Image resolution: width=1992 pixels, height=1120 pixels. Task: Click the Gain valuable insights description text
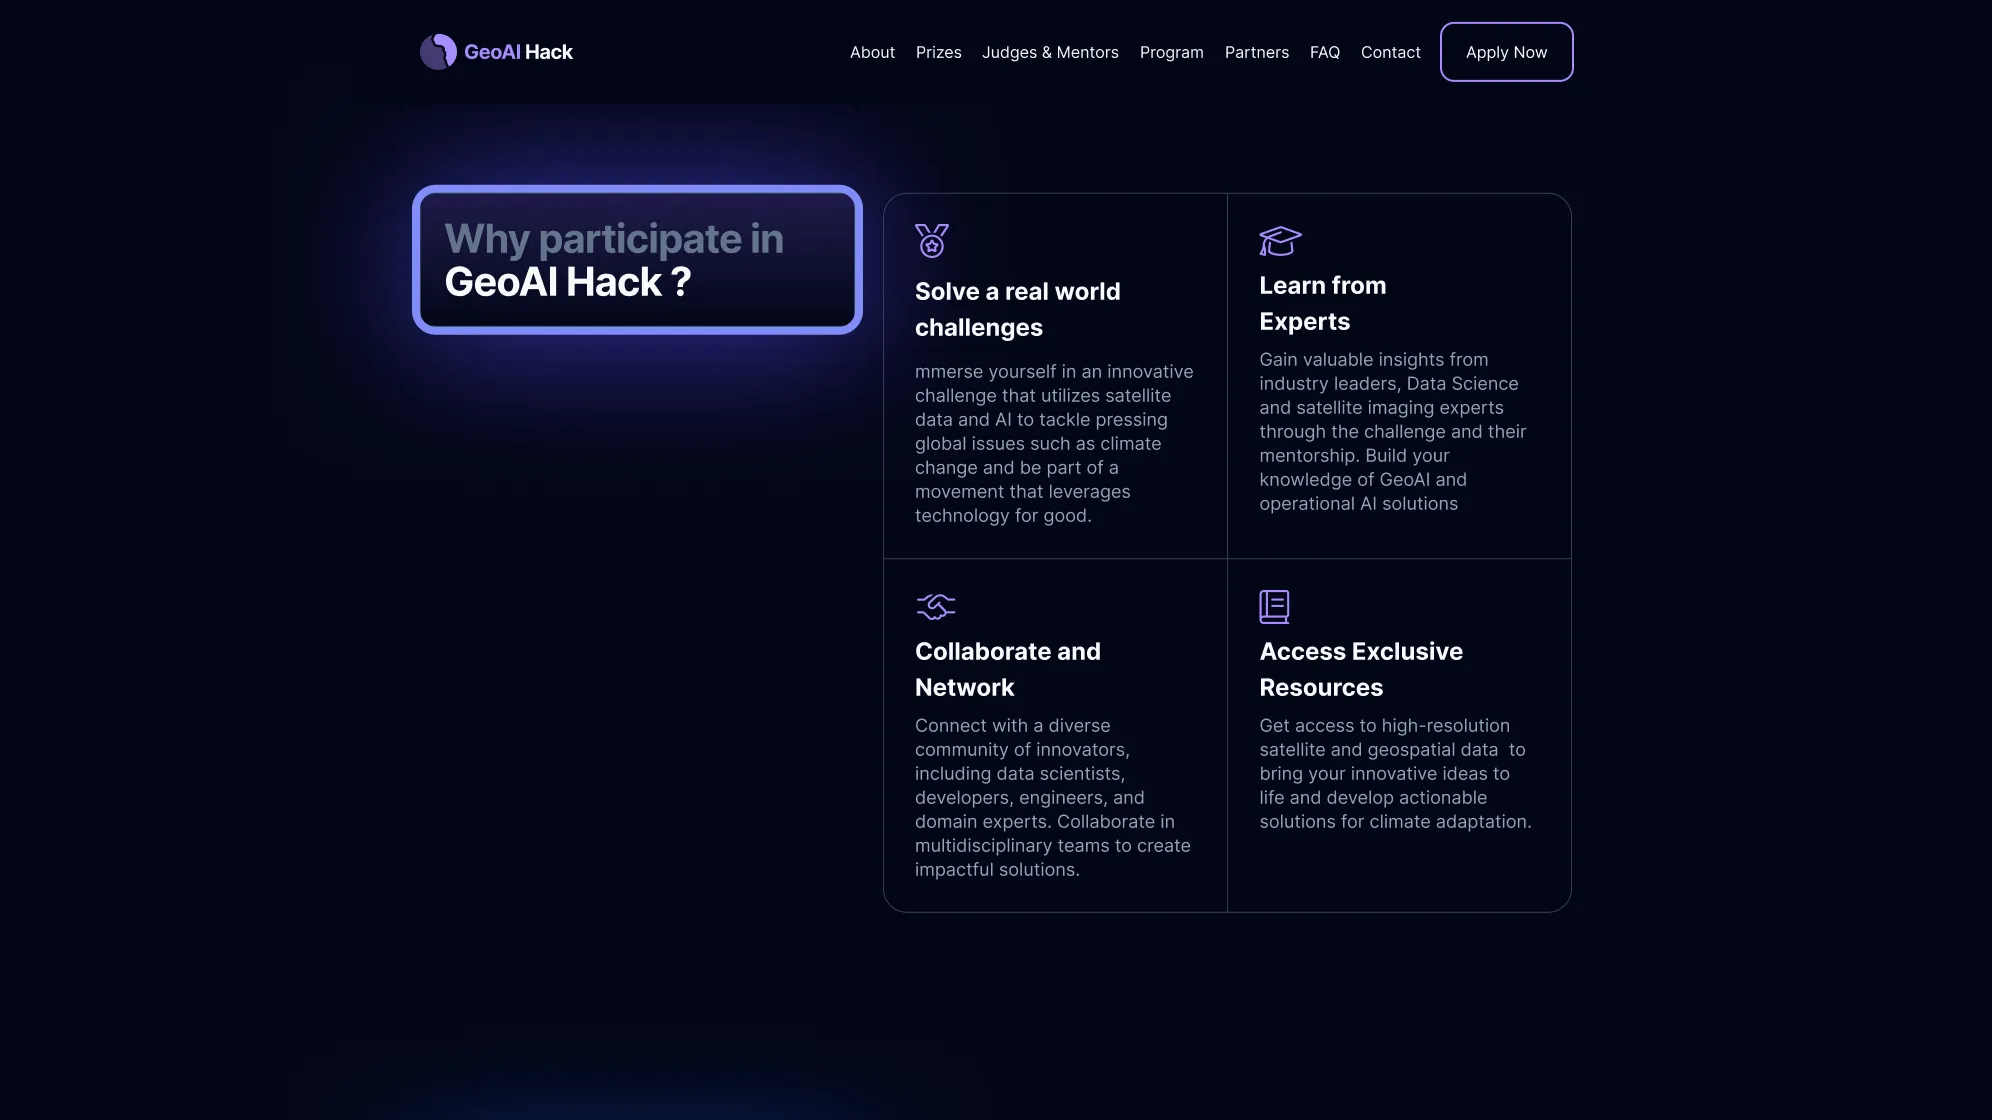tap(1392, 431)
